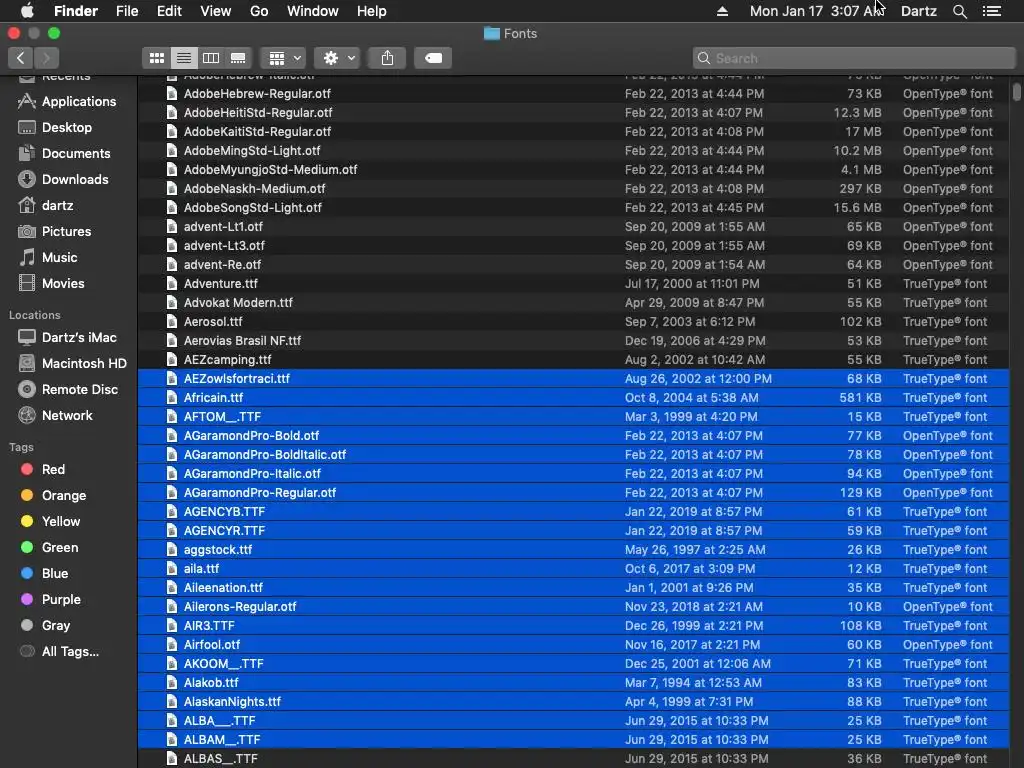Screen dimensions: 1024x768
Task: Open the File menu
Action: [x=127, y=11]
